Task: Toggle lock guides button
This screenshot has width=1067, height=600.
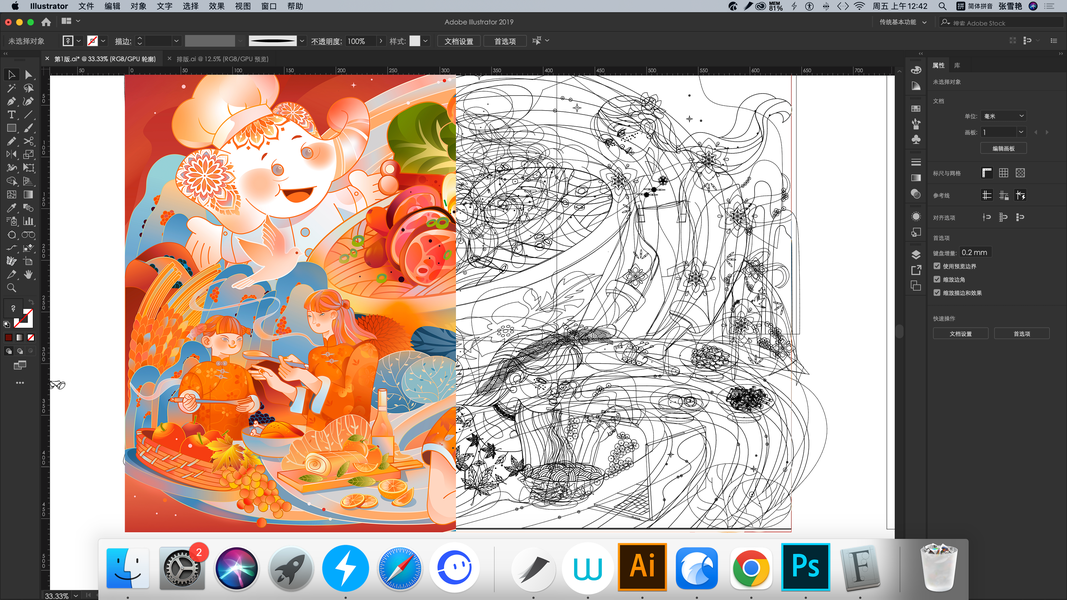Action: tap(1004, 195)
